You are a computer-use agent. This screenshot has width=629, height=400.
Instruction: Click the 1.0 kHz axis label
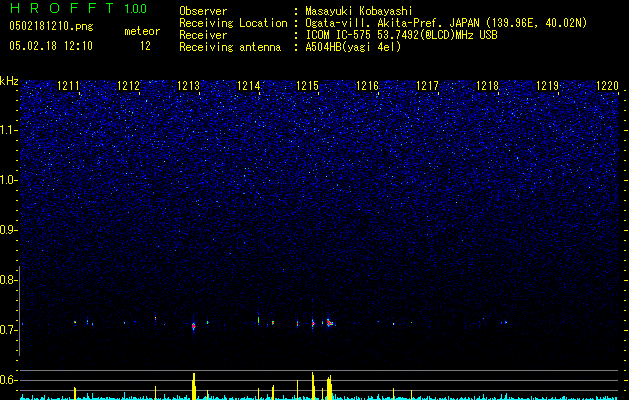click(9, 180)
